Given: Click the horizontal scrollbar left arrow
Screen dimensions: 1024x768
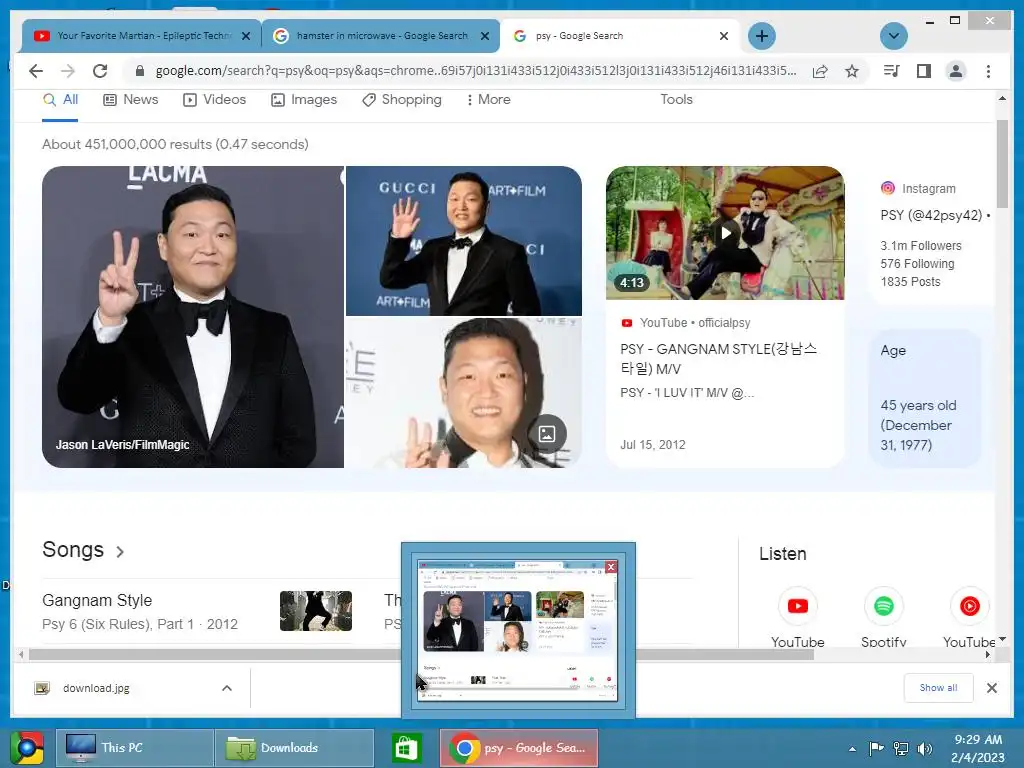Looking at the screenshot, I should coord(22,654).
